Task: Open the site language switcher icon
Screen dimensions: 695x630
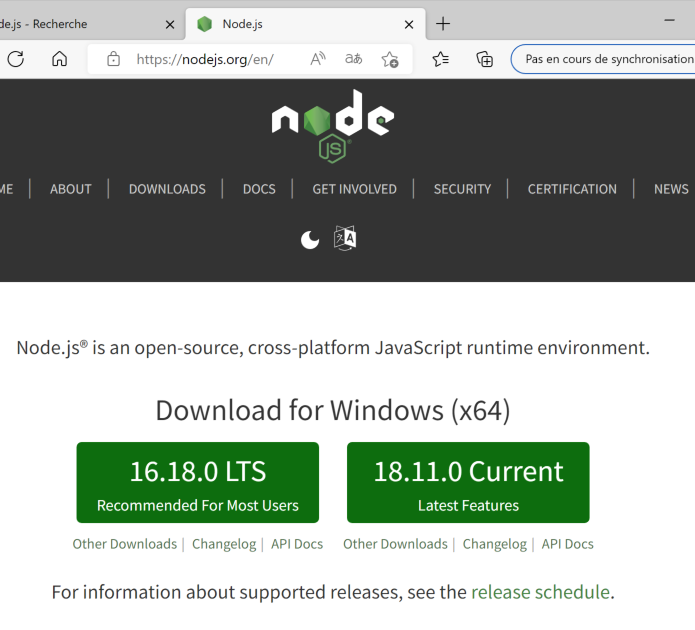Action: point(345,239)
